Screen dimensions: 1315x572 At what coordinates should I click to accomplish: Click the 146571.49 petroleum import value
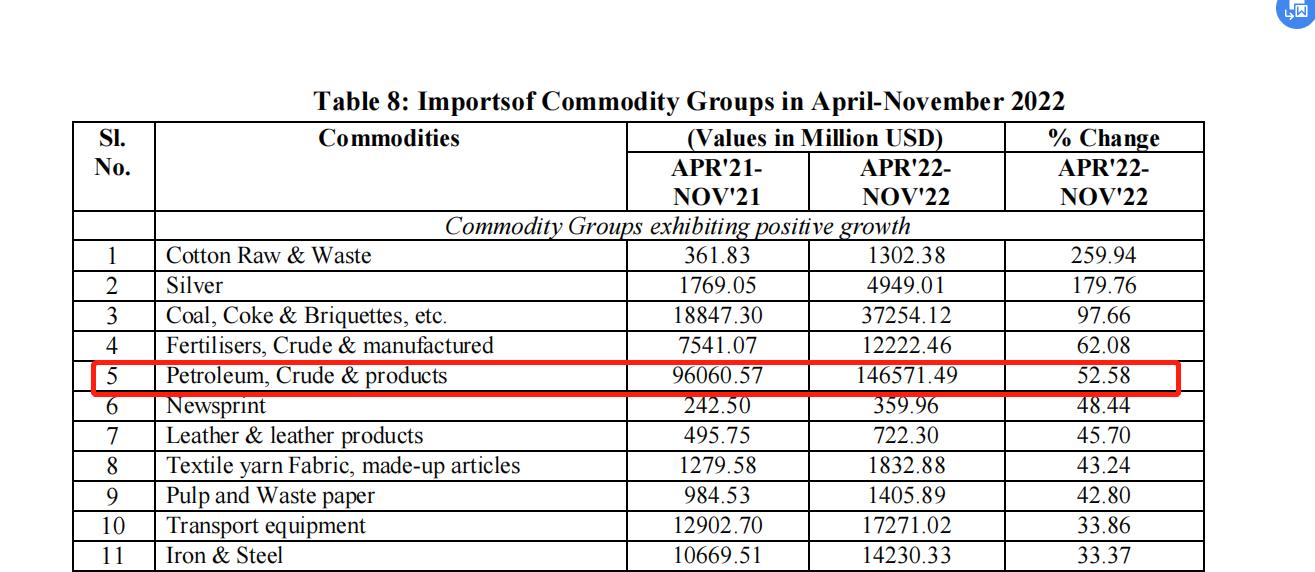[906, 376]
